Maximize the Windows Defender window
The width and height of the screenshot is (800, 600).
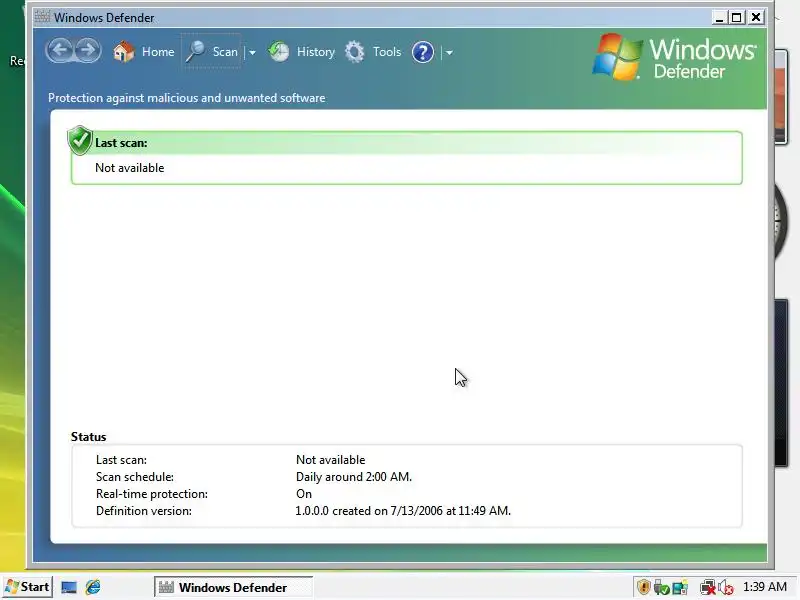coord(736,18)
